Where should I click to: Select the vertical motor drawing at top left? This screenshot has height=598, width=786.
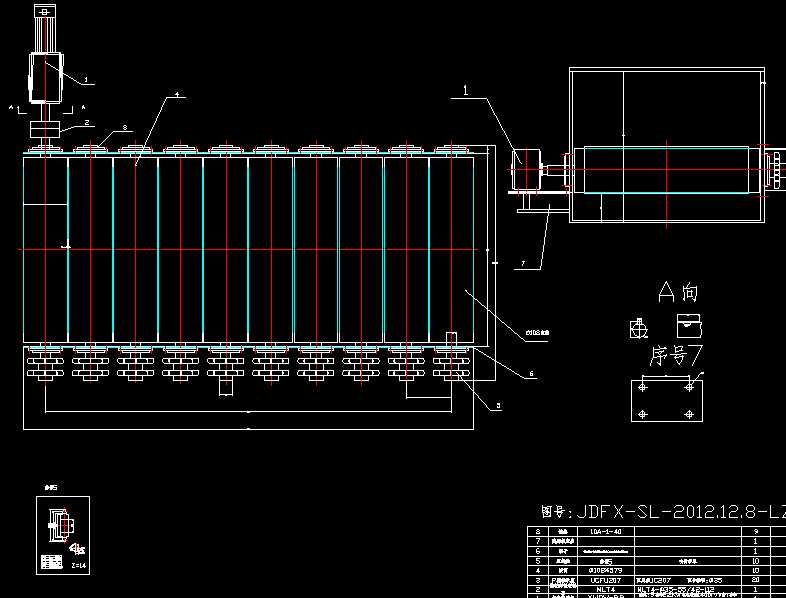pyautogui.click(x=46, y=55)
